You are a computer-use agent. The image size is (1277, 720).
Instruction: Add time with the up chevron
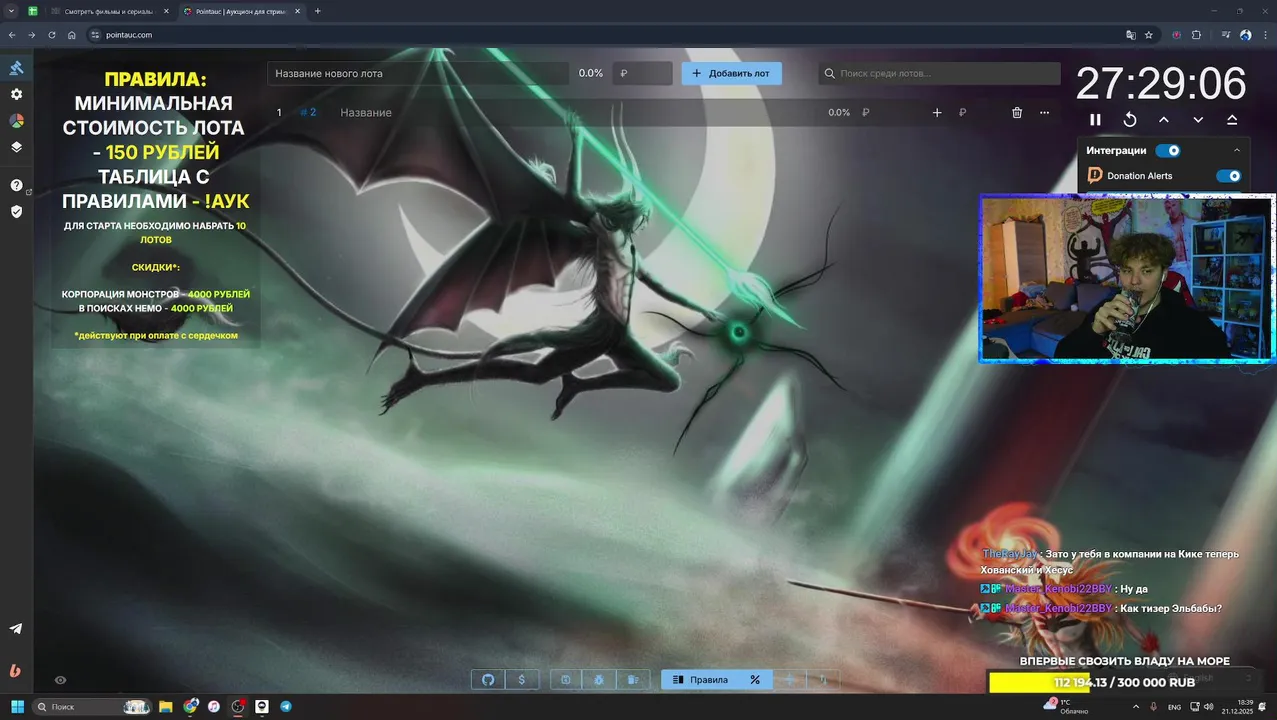[x=1164, y=119]
